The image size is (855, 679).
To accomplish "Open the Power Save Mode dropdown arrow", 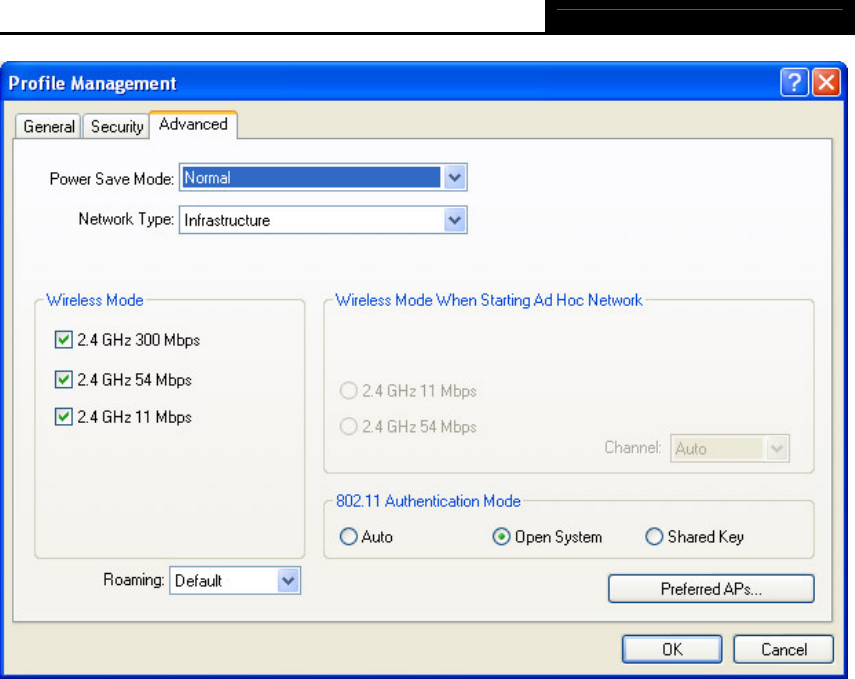I will coord(455,177).
